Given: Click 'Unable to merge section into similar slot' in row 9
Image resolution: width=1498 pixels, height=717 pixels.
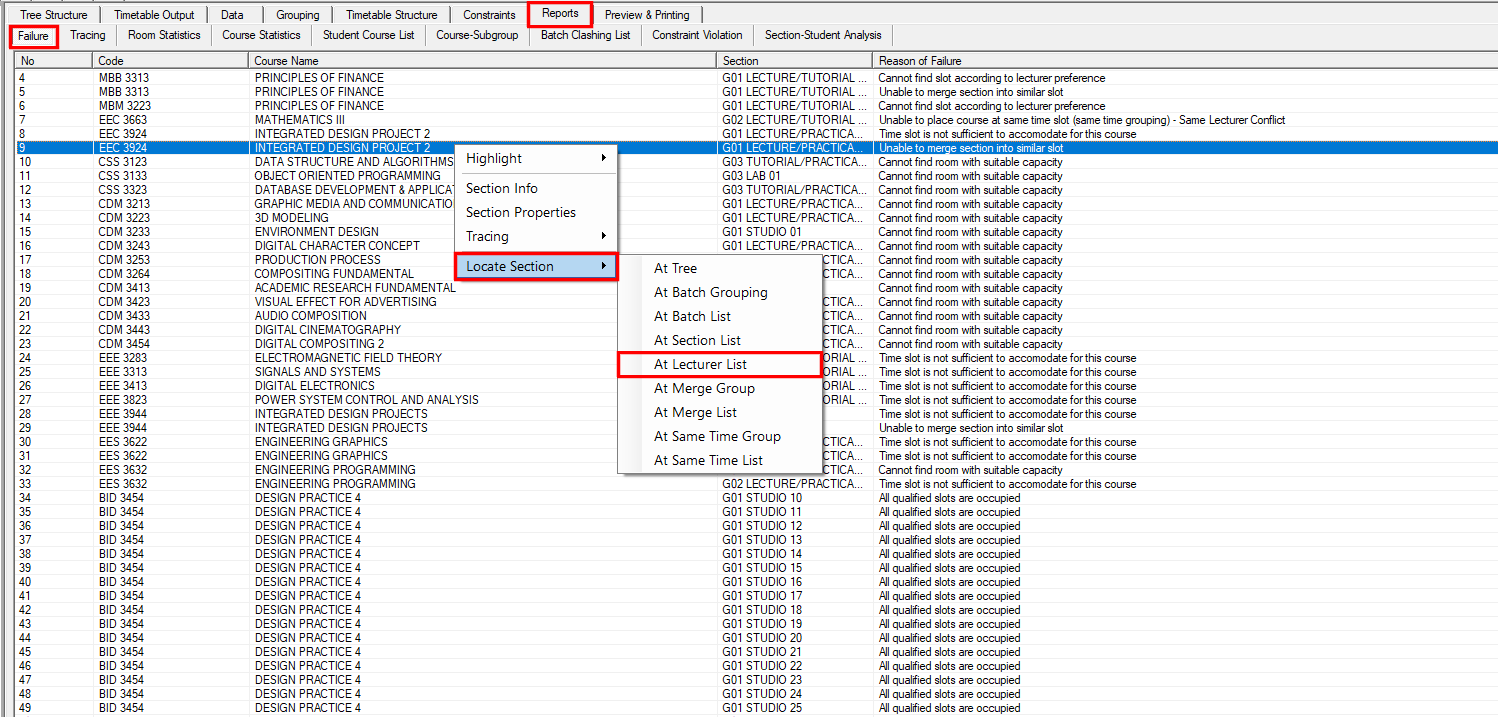Looking at the screenshot, I should point(971,148).
